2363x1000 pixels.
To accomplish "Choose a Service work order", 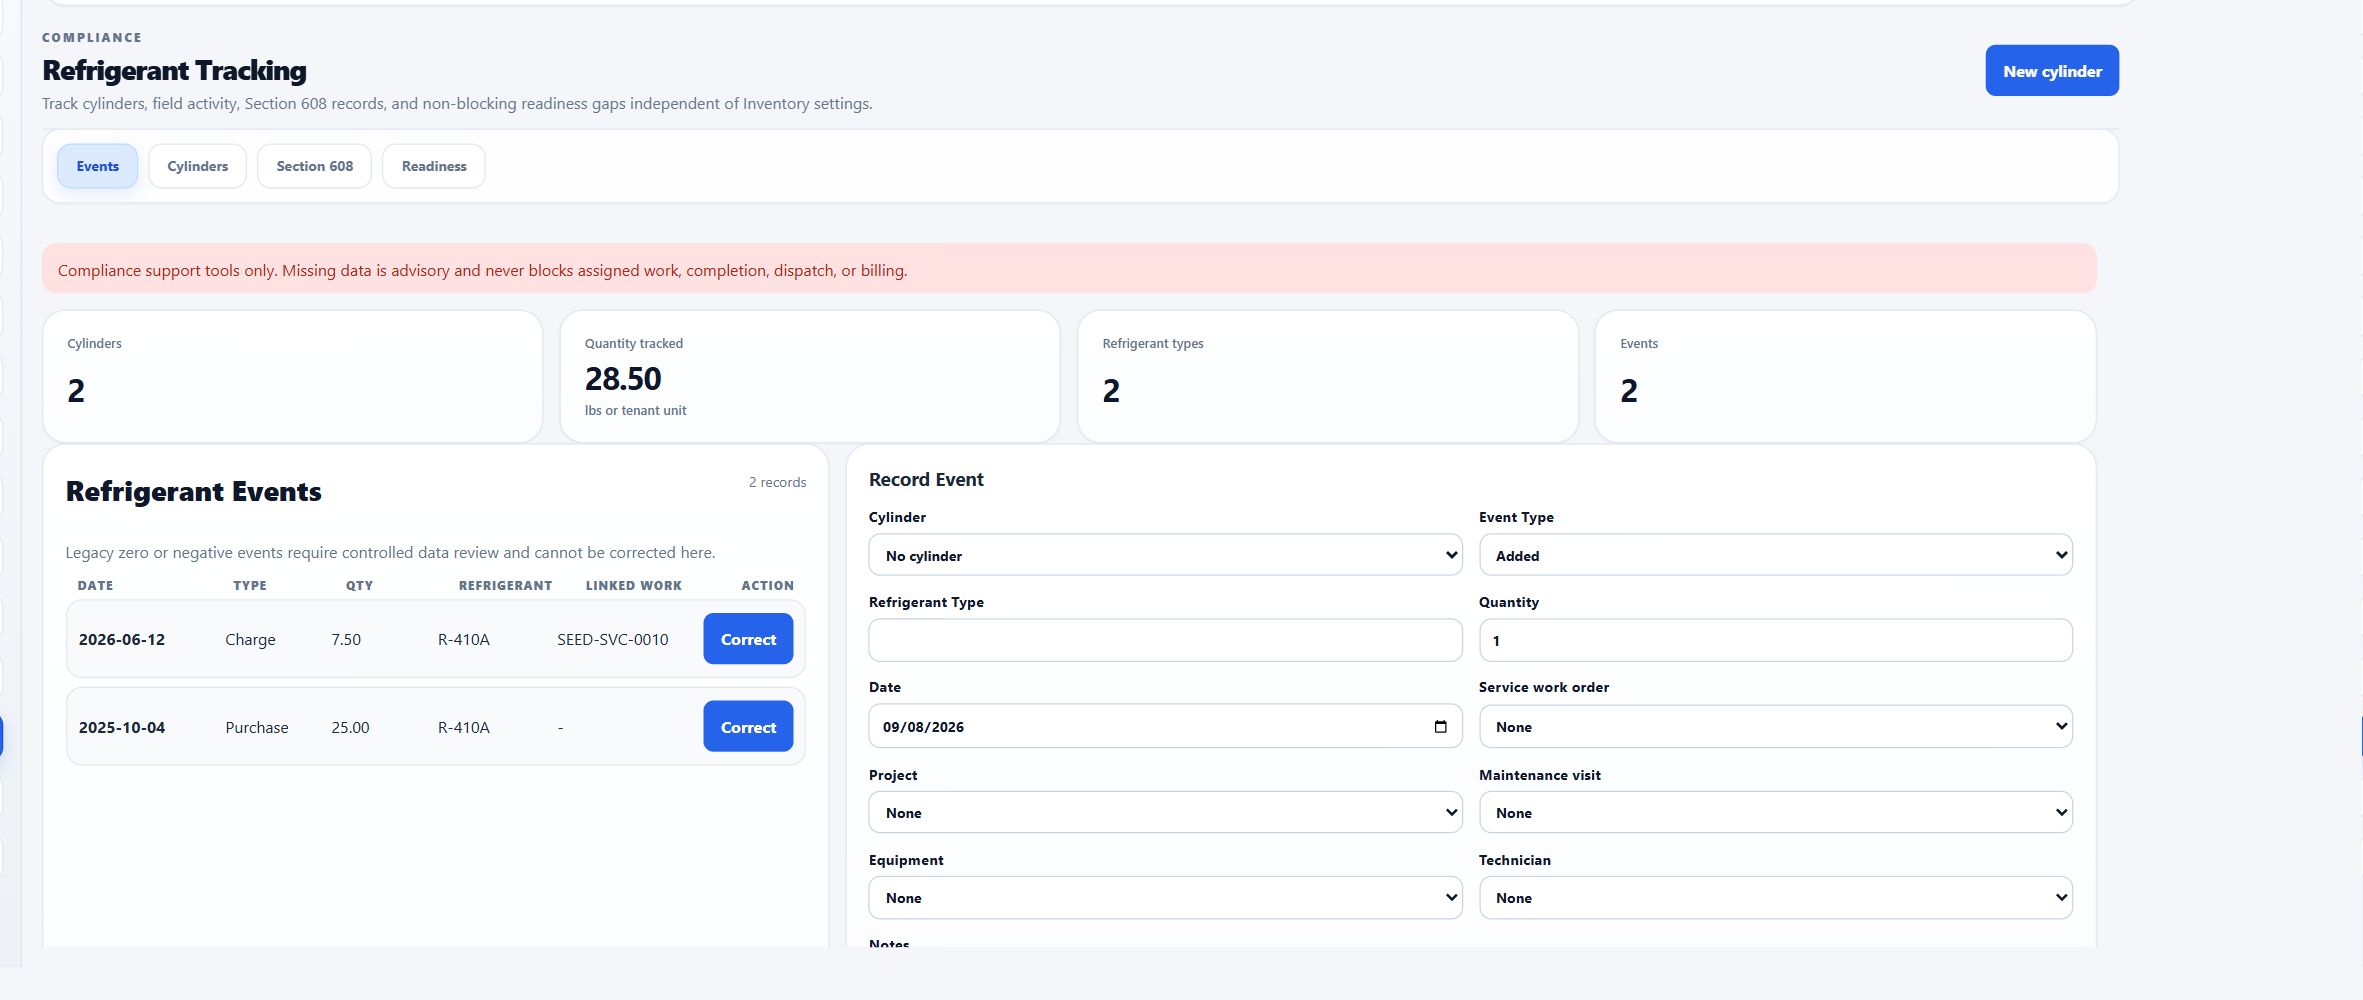I will 1775,727.
